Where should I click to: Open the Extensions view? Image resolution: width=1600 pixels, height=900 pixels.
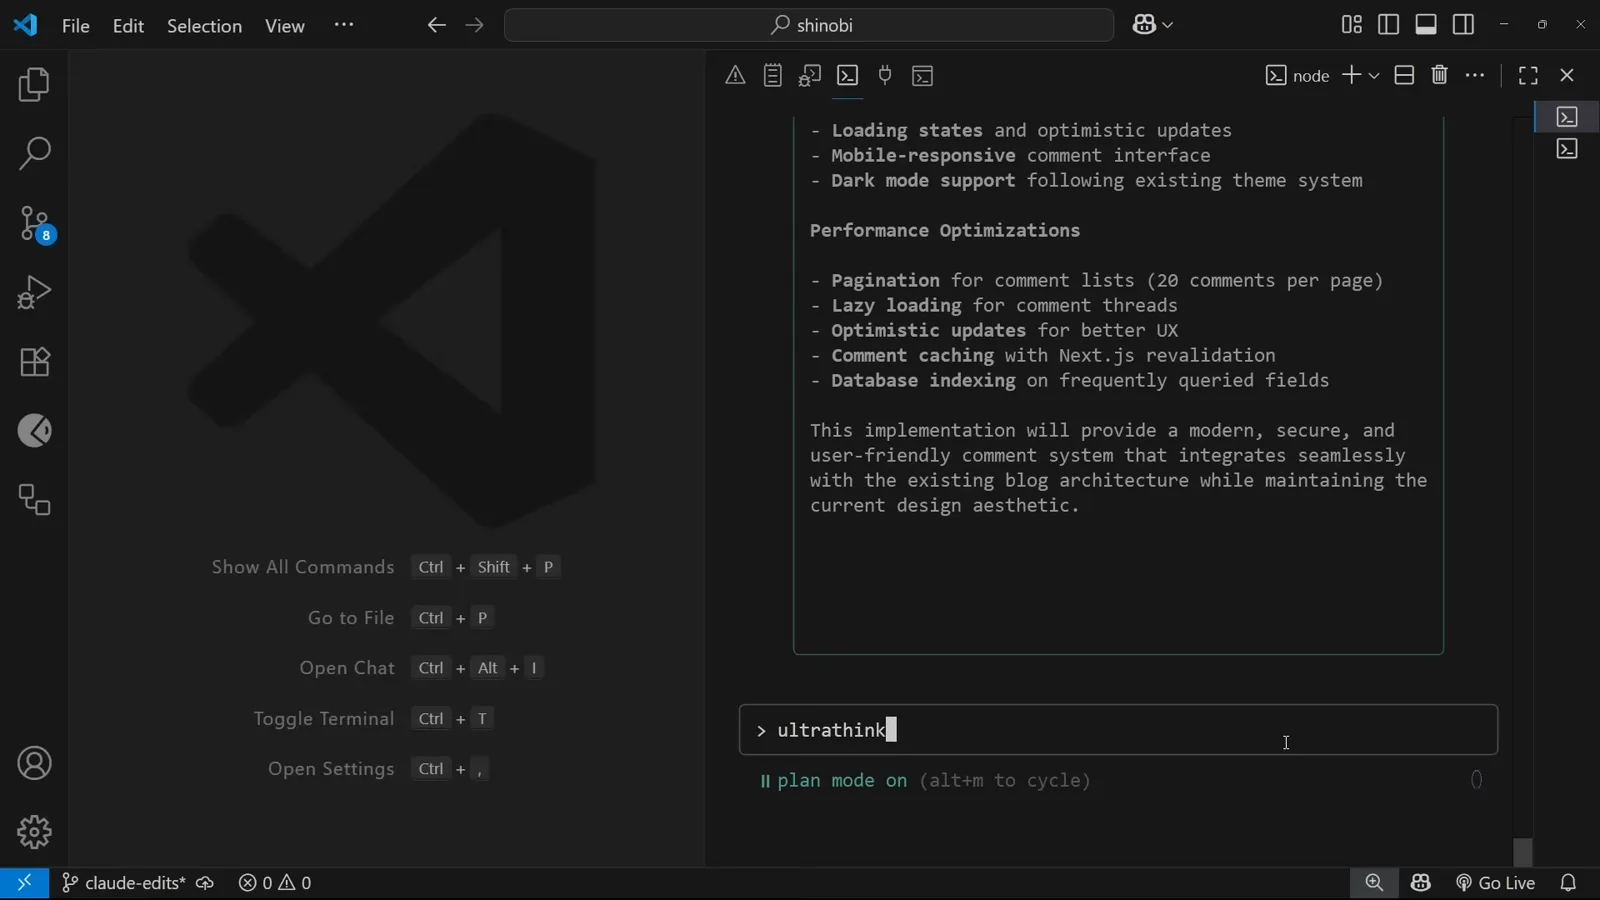pos(34,362)
